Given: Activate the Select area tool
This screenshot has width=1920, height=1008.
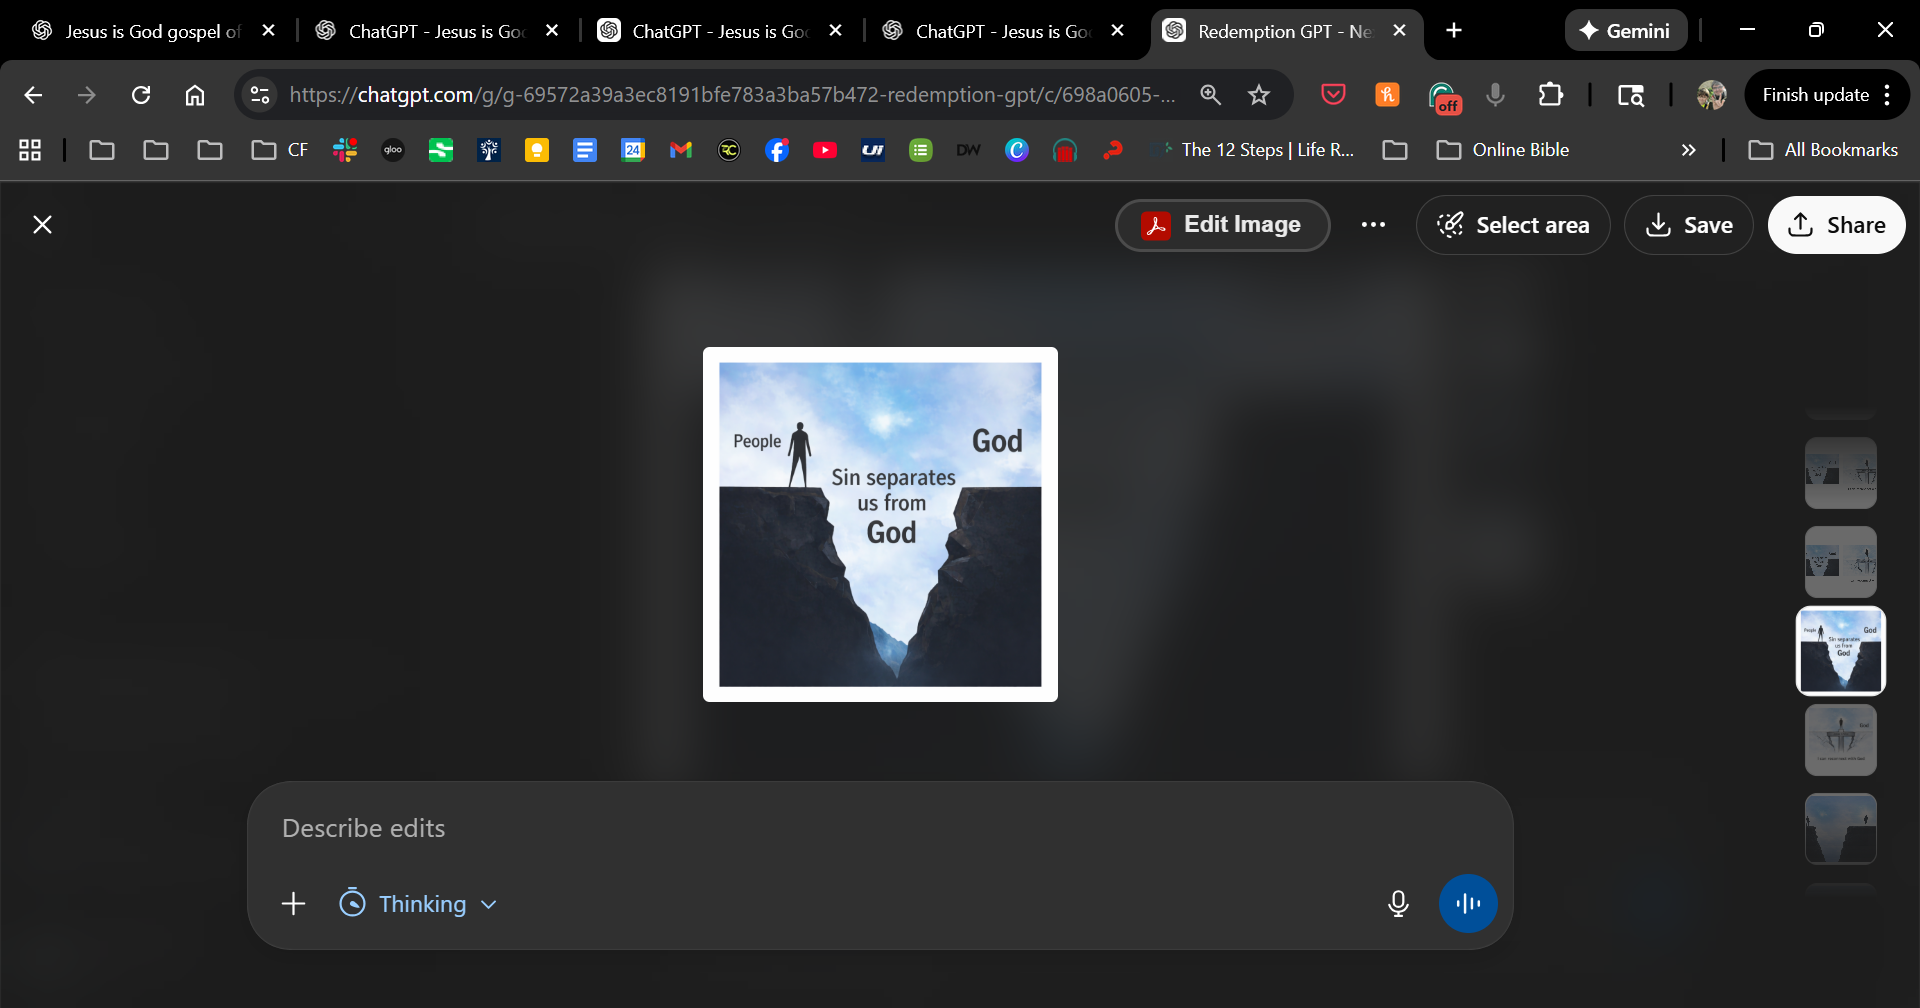Looking at the screenshot, I should (x=1513, y=225).
